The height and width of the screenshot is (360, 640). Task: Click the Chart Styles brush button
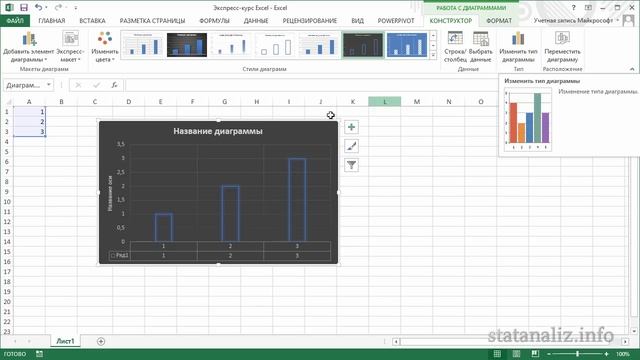coord(351,146)
